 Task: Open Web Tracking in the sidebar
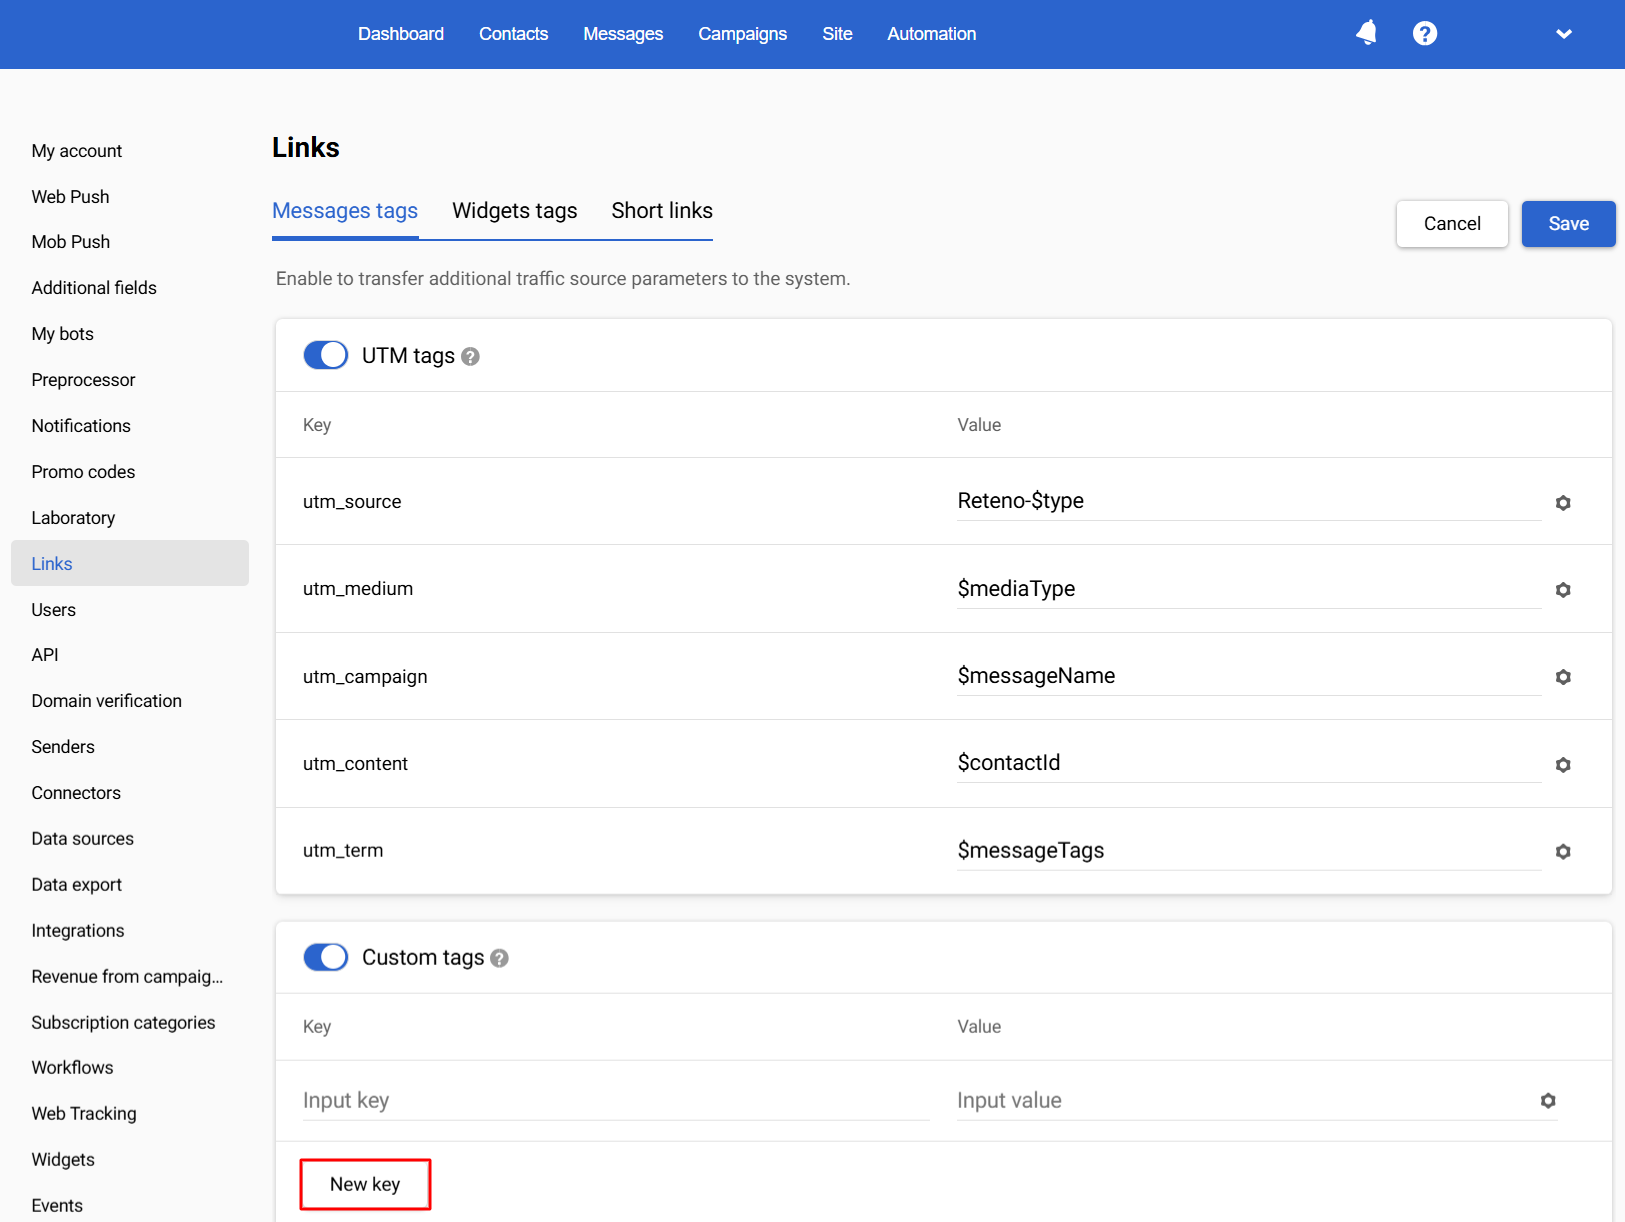pyautogui.click(x=84, y=1114)
